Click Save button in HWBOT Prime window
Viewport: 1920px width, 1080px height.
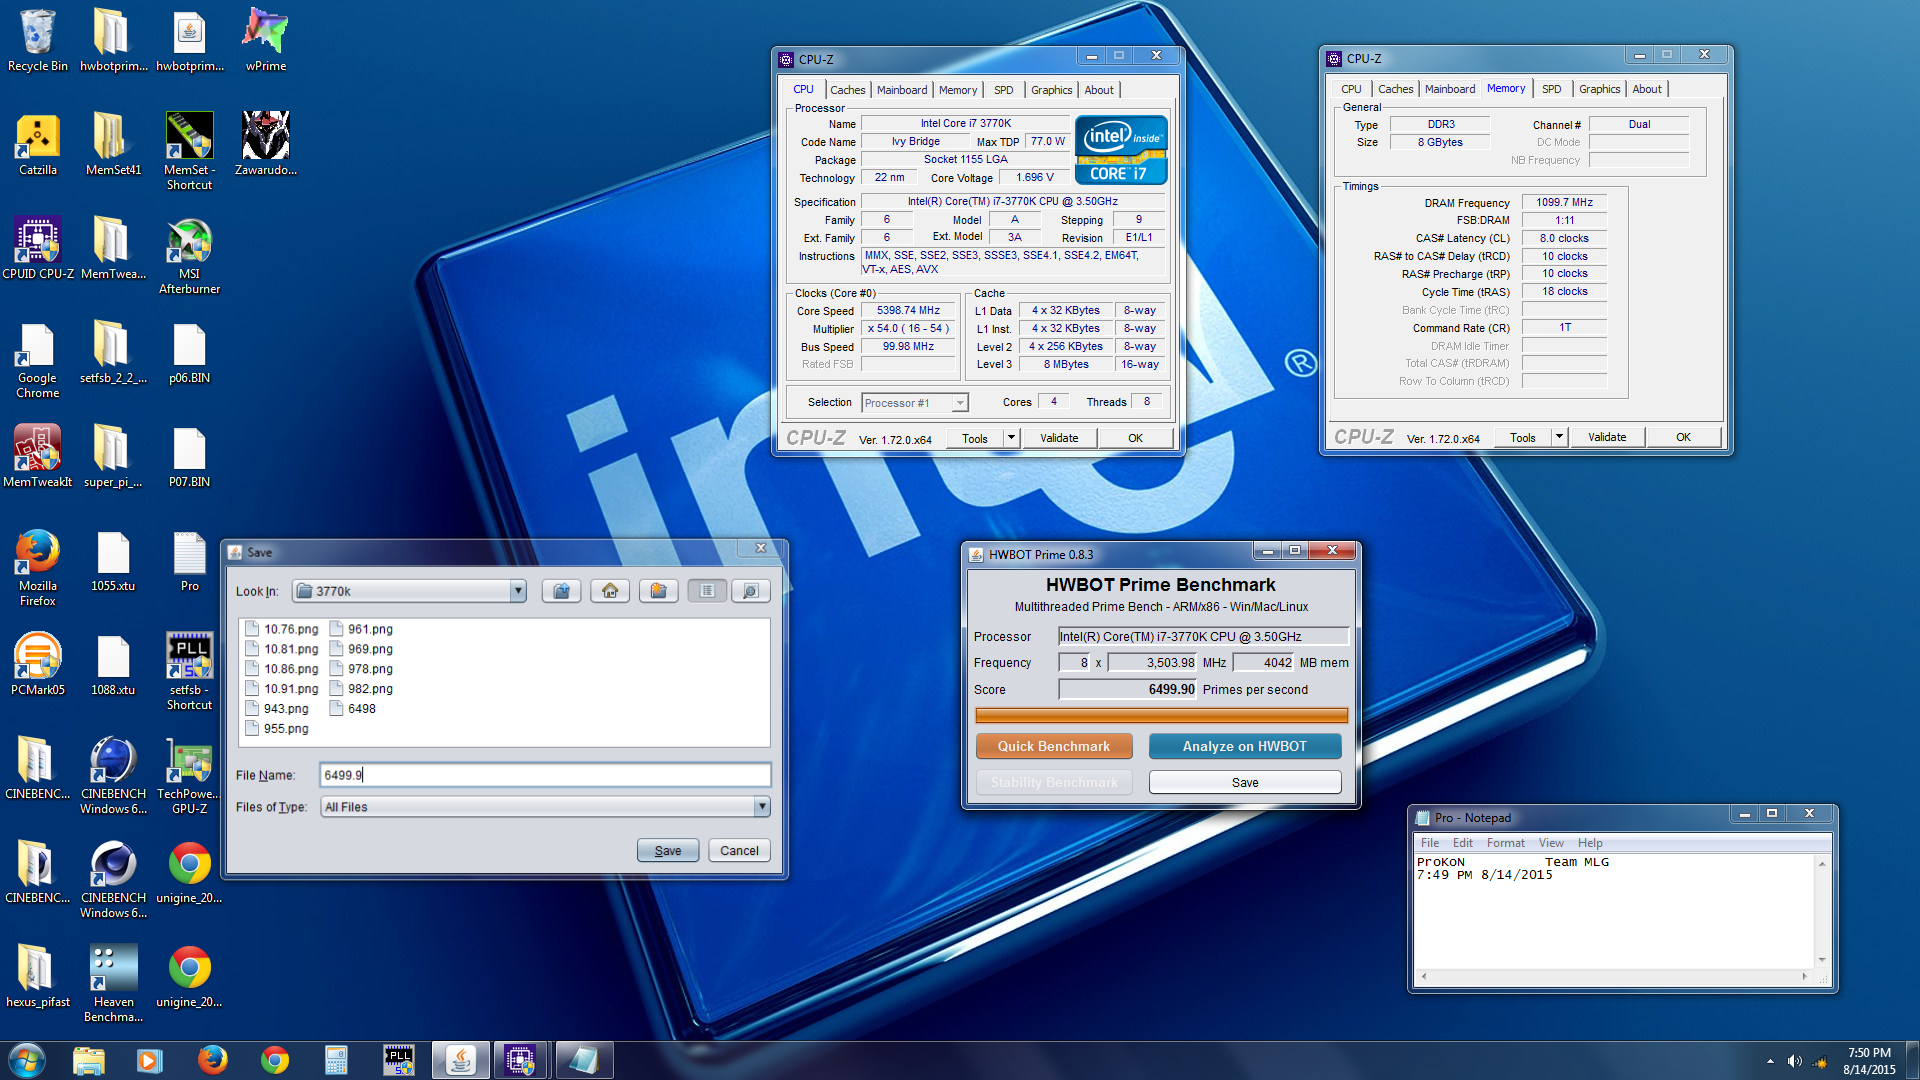pos(1245,782)
